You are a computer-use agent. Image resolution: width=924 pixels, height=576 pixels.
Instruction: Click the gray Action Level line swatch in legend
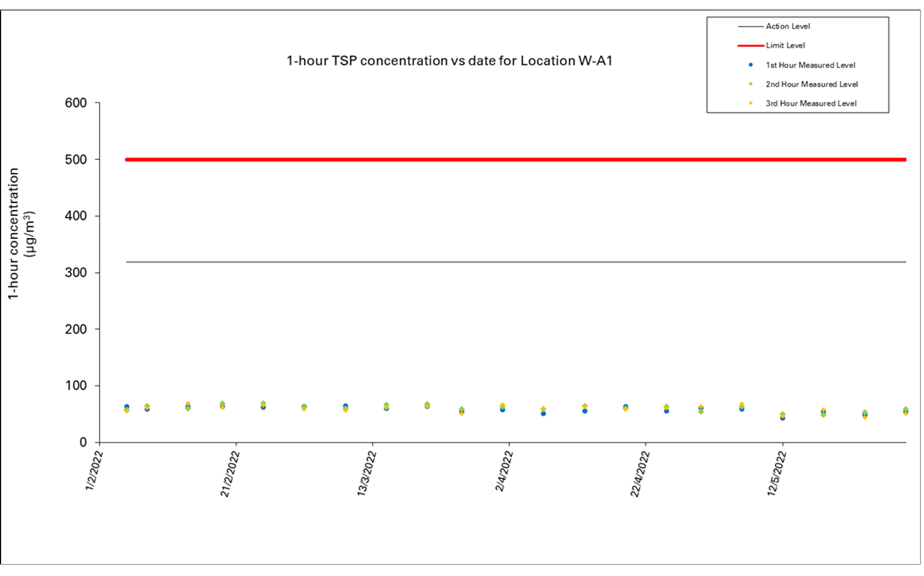click(750, 27)
